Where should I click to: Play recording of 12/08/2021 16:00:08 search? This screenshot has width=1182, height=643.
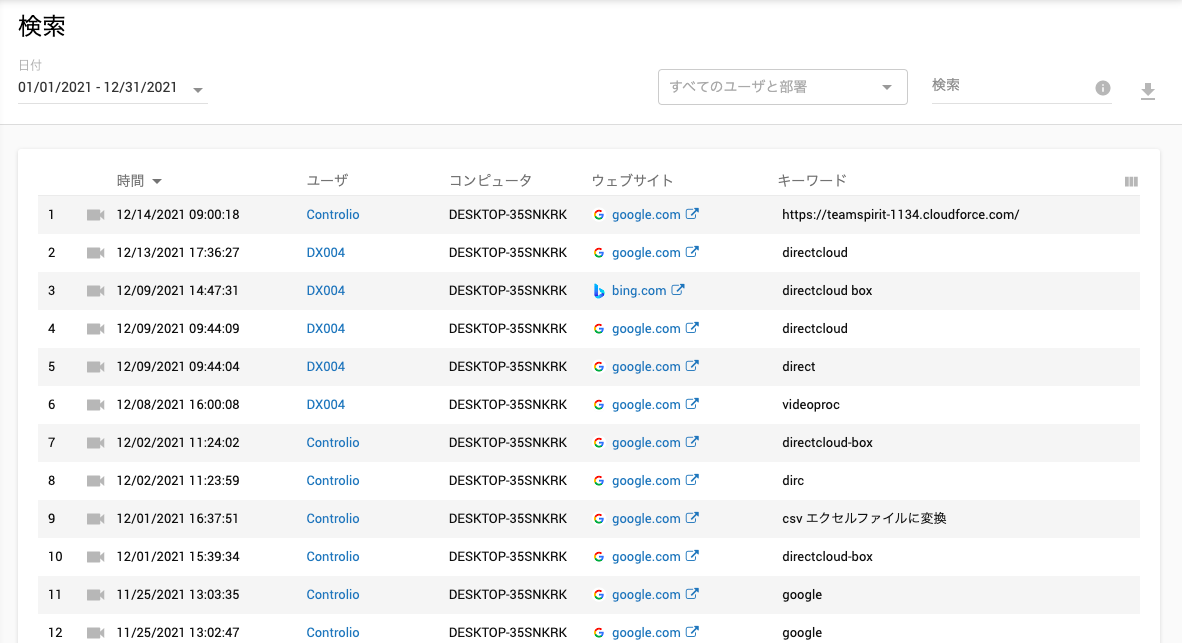(96, 405)
